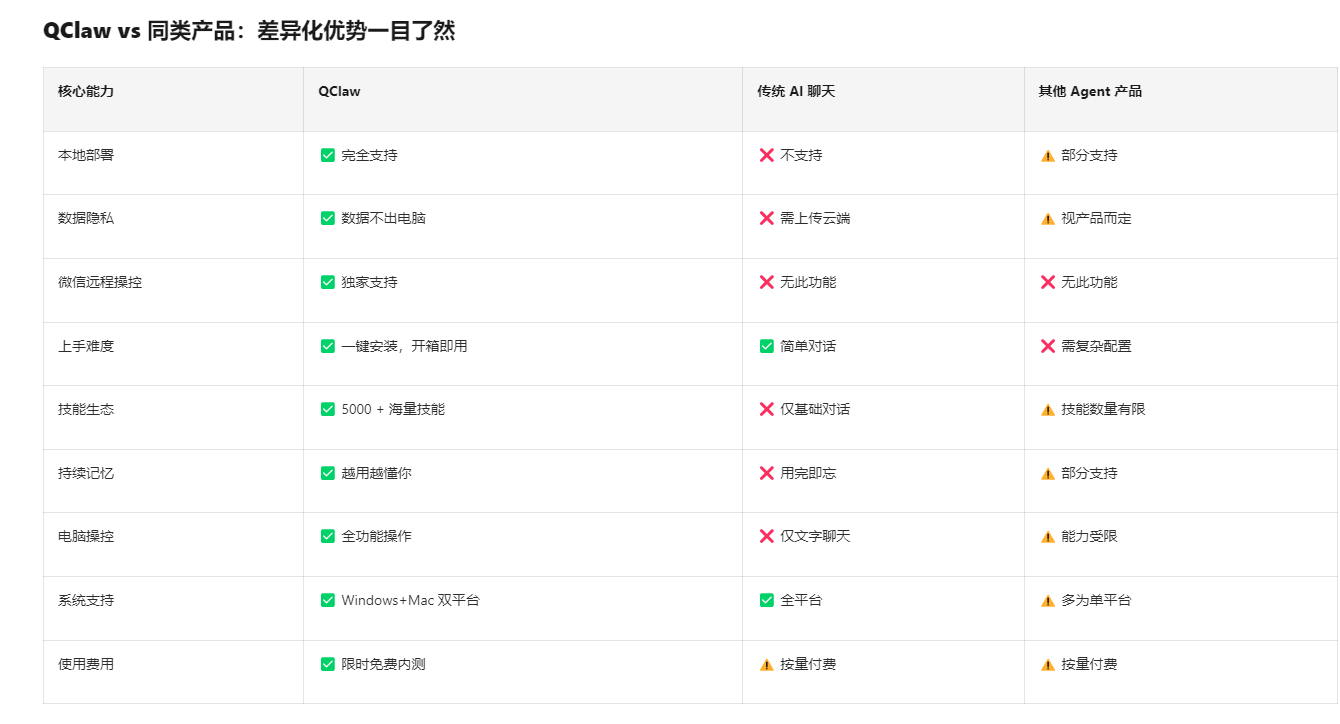Click the 技能数量有限 cell text
This screenshot has width=1340, height=724.
[x=1103, y=409]
